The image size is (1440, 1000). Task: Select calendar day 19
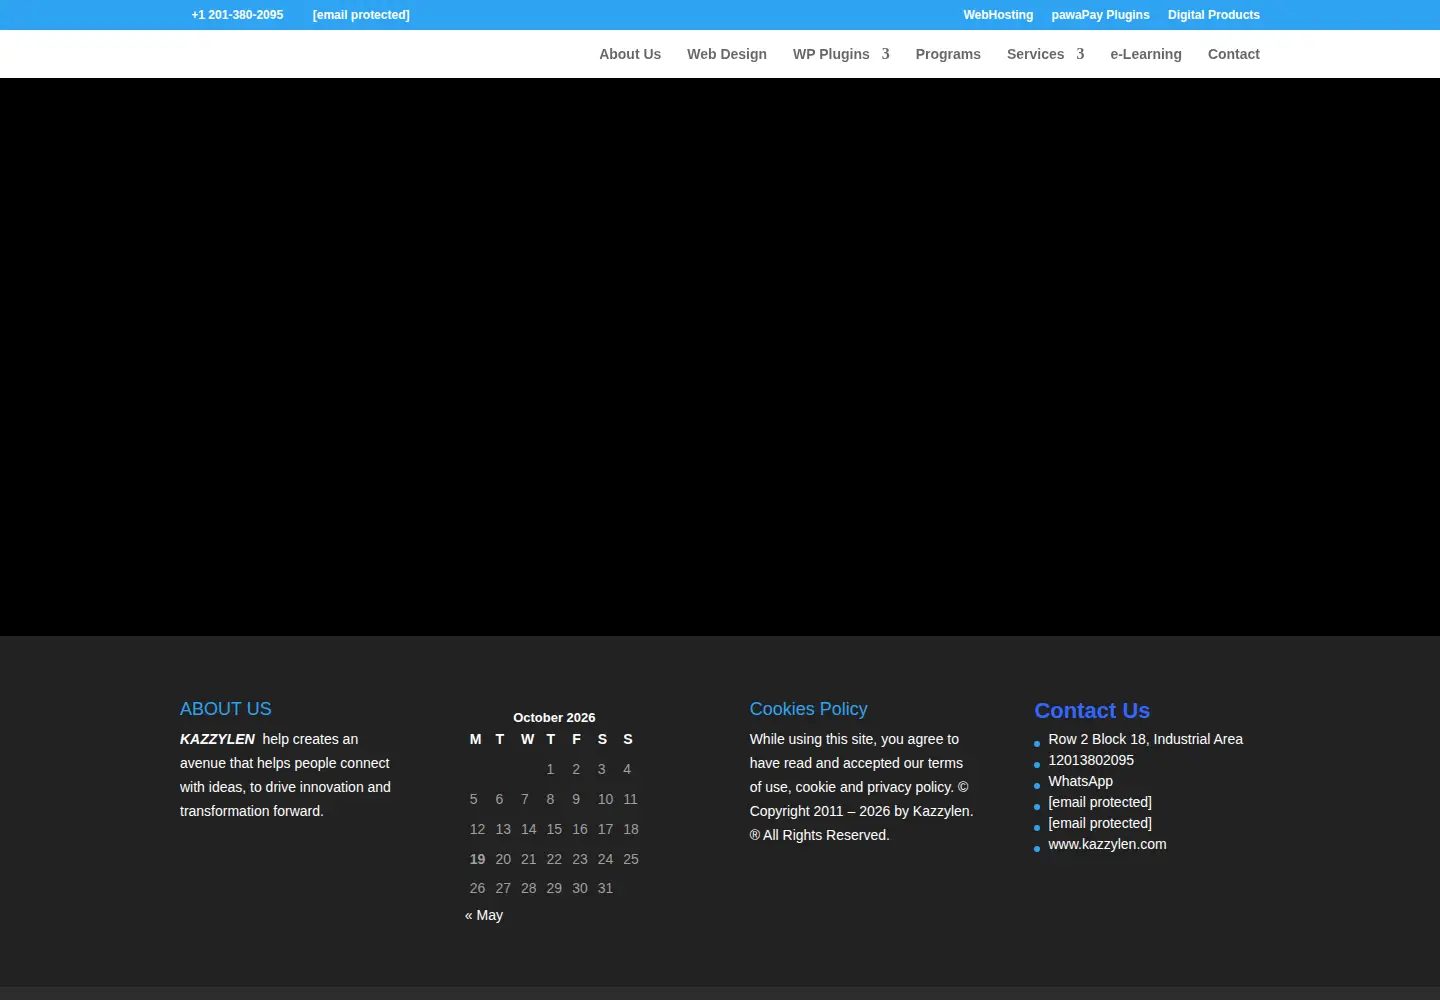pyautogui.click(x=477, y=859)
